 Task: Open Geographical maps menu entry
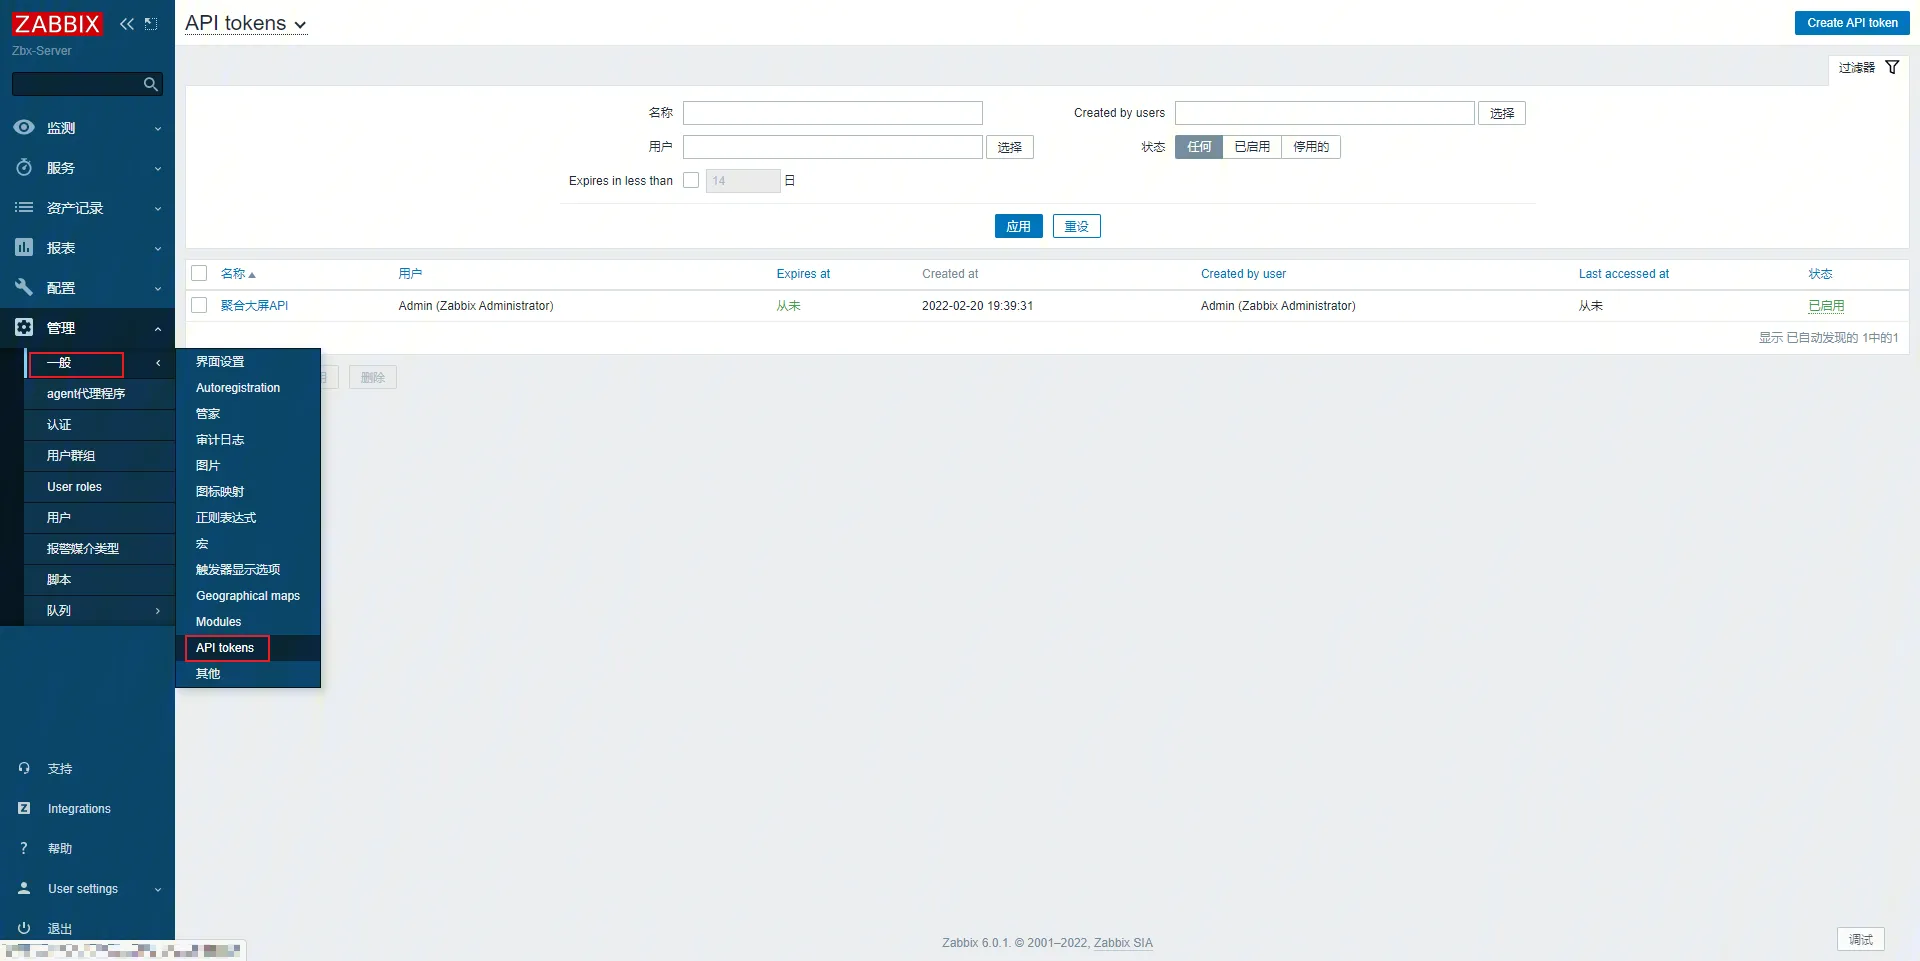[x=248, y=596]
